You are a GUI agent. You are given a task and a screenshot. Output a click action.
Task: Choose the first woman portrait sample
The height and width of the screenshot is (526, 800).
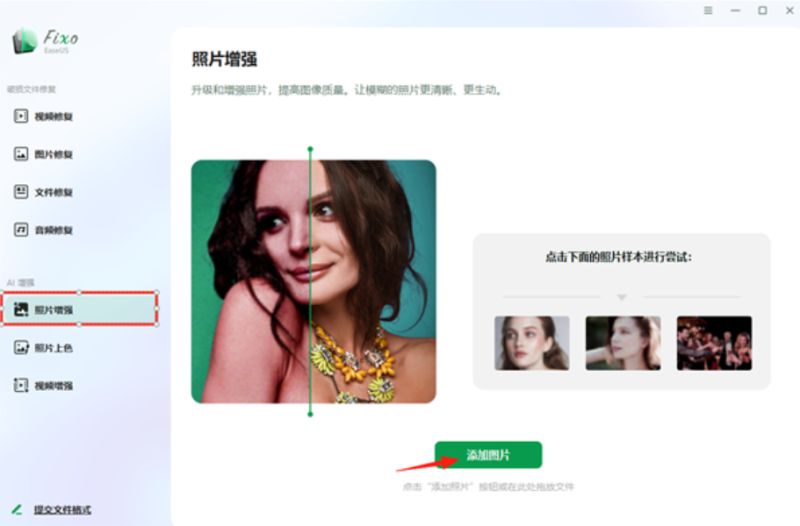(532, 343)
